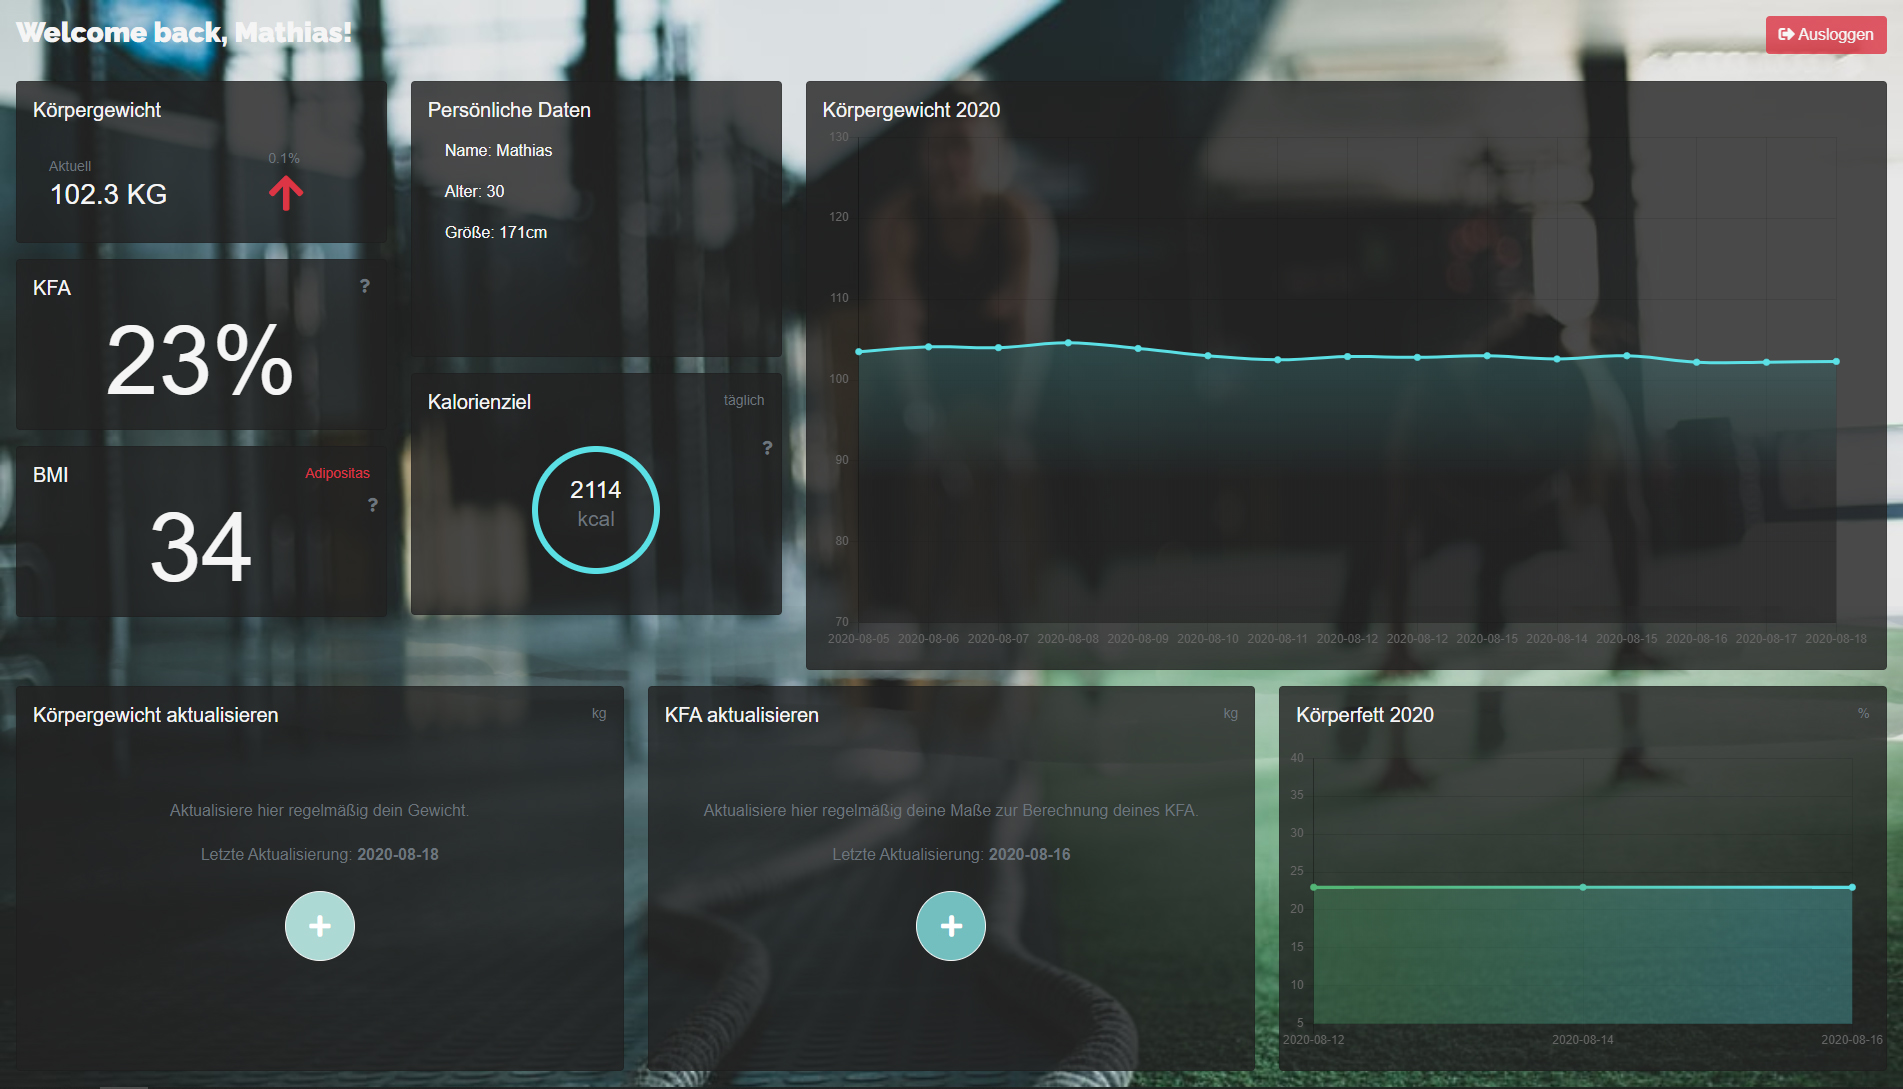Click the 23% KFA value
Image resolution: width=1903 pixels, height=1089 pixels.
(200, 360)
